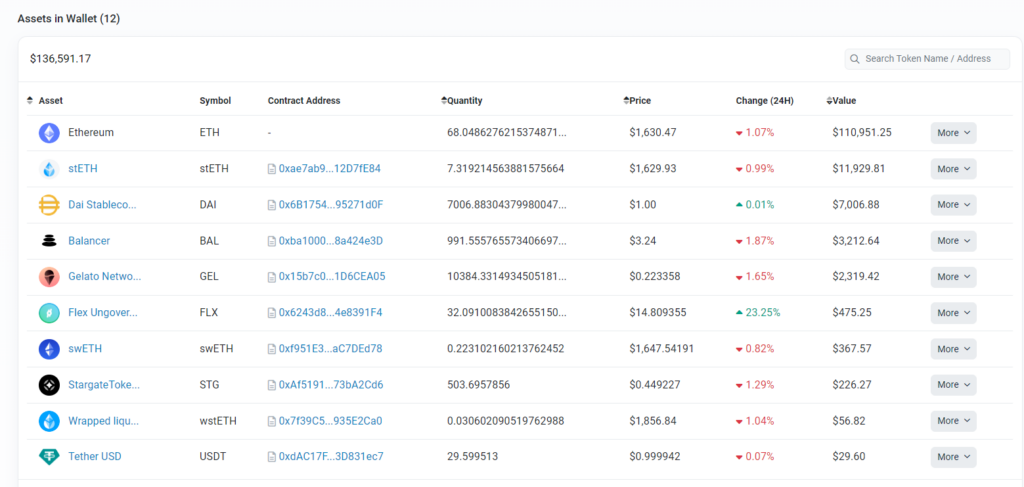Click the magnifier icon in search box
Screen dimensions: 1024x487
[x=855, y=59]
